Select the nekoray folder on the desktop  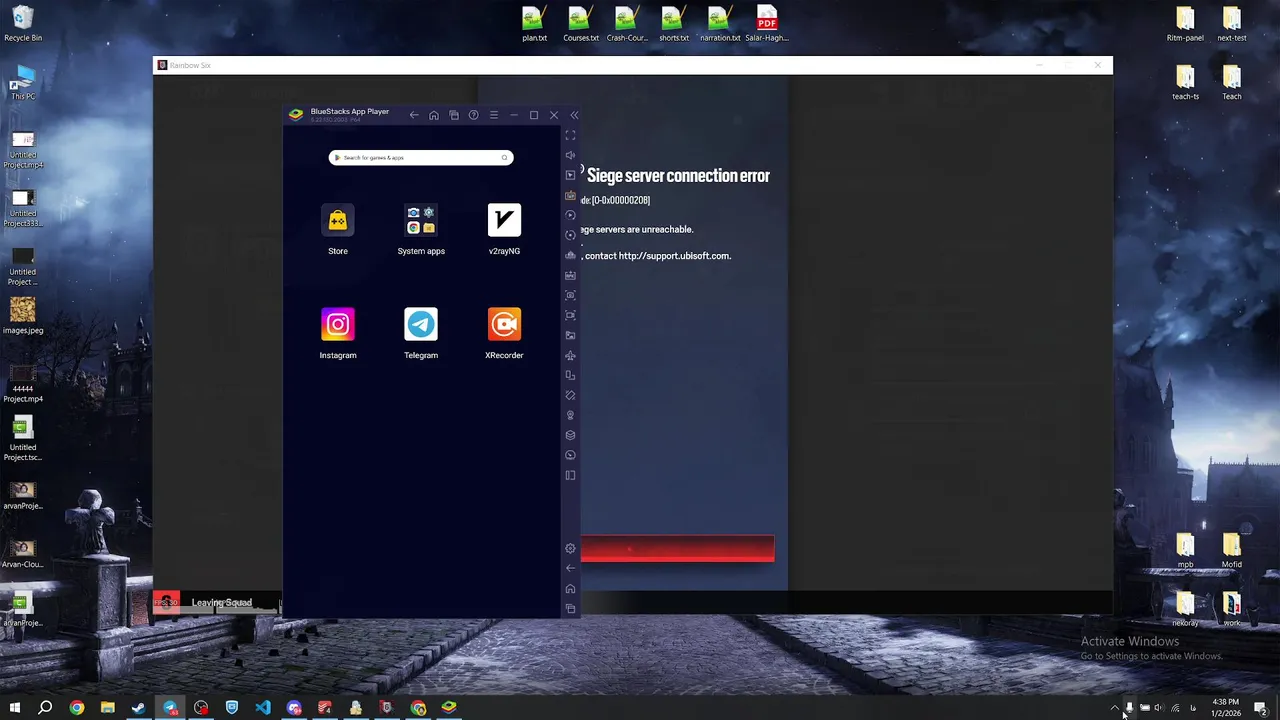1185,609
